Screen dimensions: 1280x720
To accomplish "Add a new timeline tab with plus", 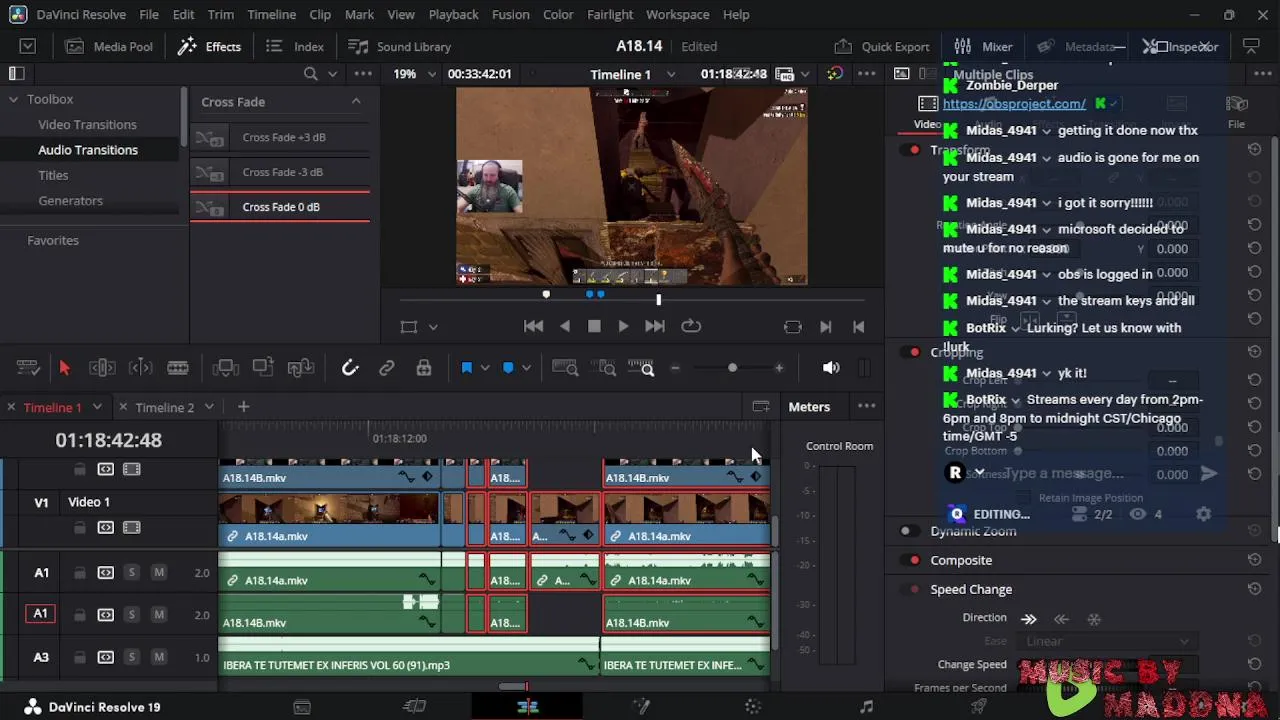I will tap(243, 406).
